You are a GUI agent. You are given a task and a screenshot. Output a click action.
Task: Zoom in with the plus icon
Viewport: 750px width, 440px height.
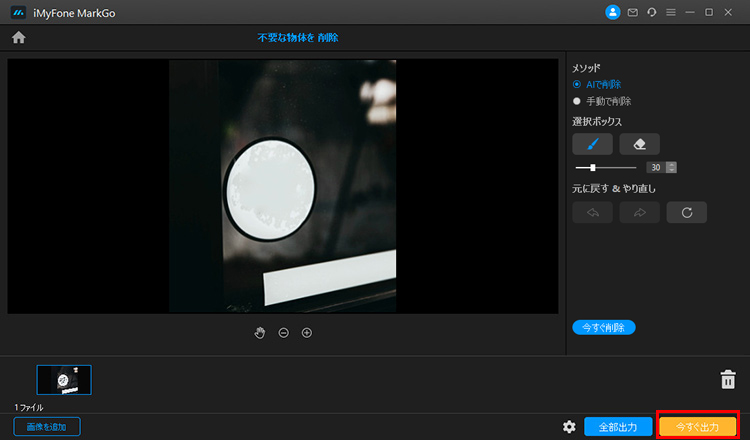pyautogui.click(x=307, y=333)
